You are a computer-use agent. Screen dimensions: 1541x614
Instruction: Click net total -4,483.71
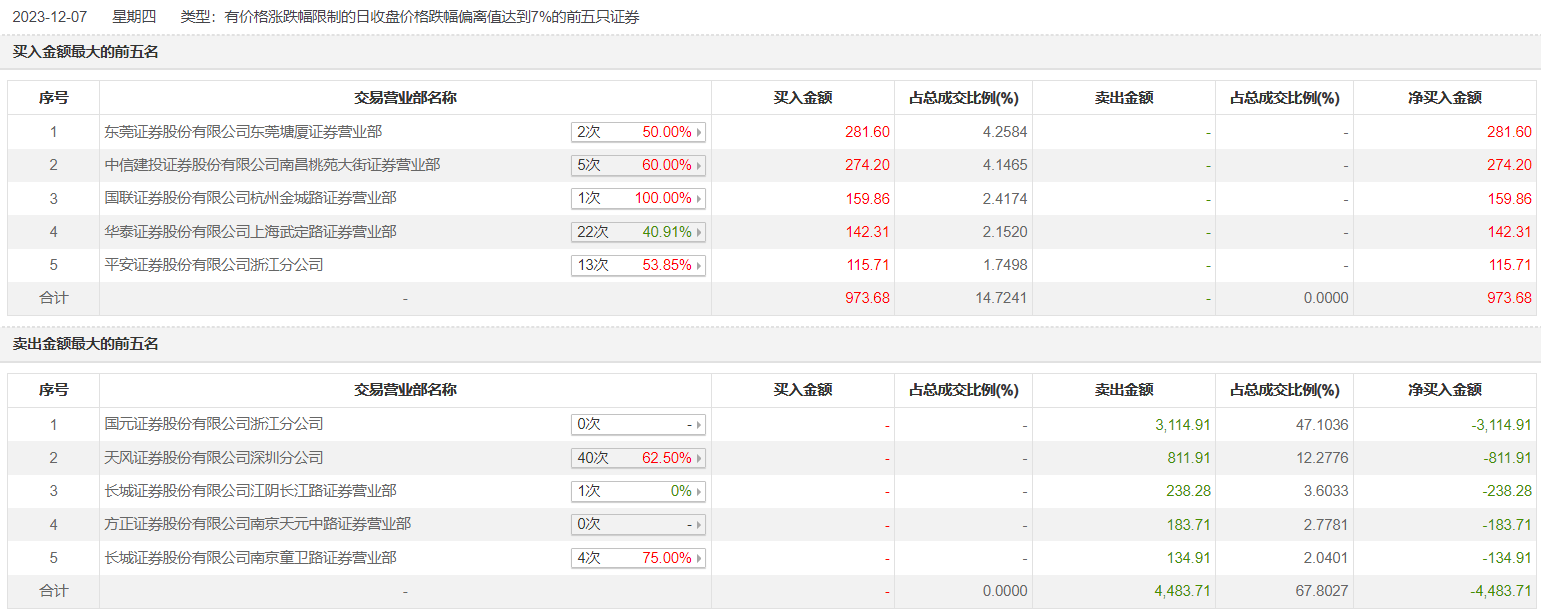1501,591
